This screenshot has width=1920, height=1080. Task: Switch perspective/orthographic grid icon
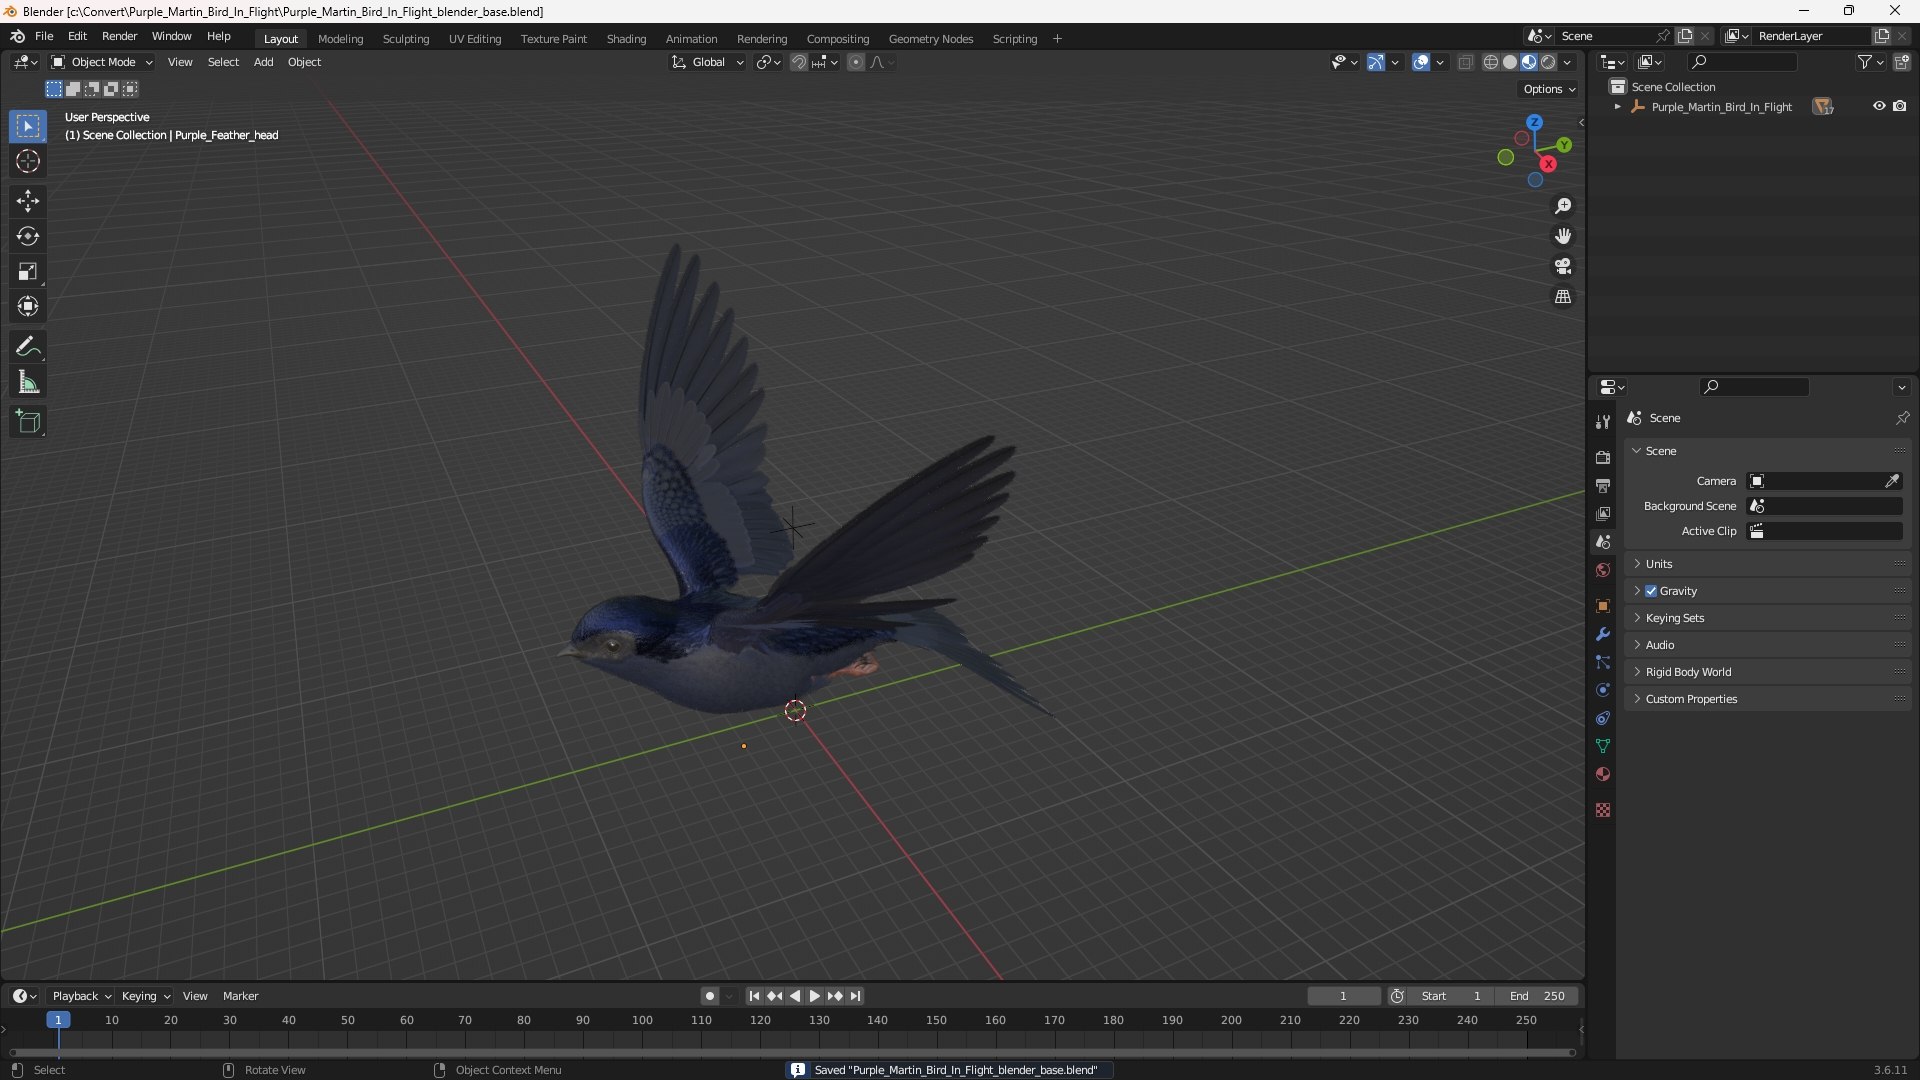tap(1563, 297)
